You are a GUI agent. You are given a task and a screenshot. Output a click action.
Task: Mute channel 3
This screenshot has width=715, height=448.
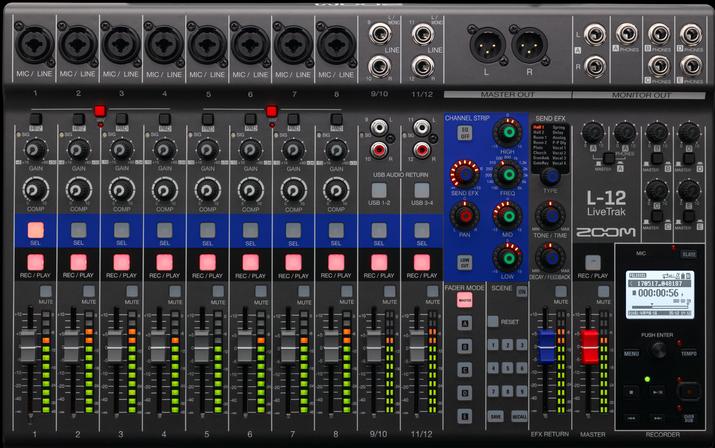(132, 291)
